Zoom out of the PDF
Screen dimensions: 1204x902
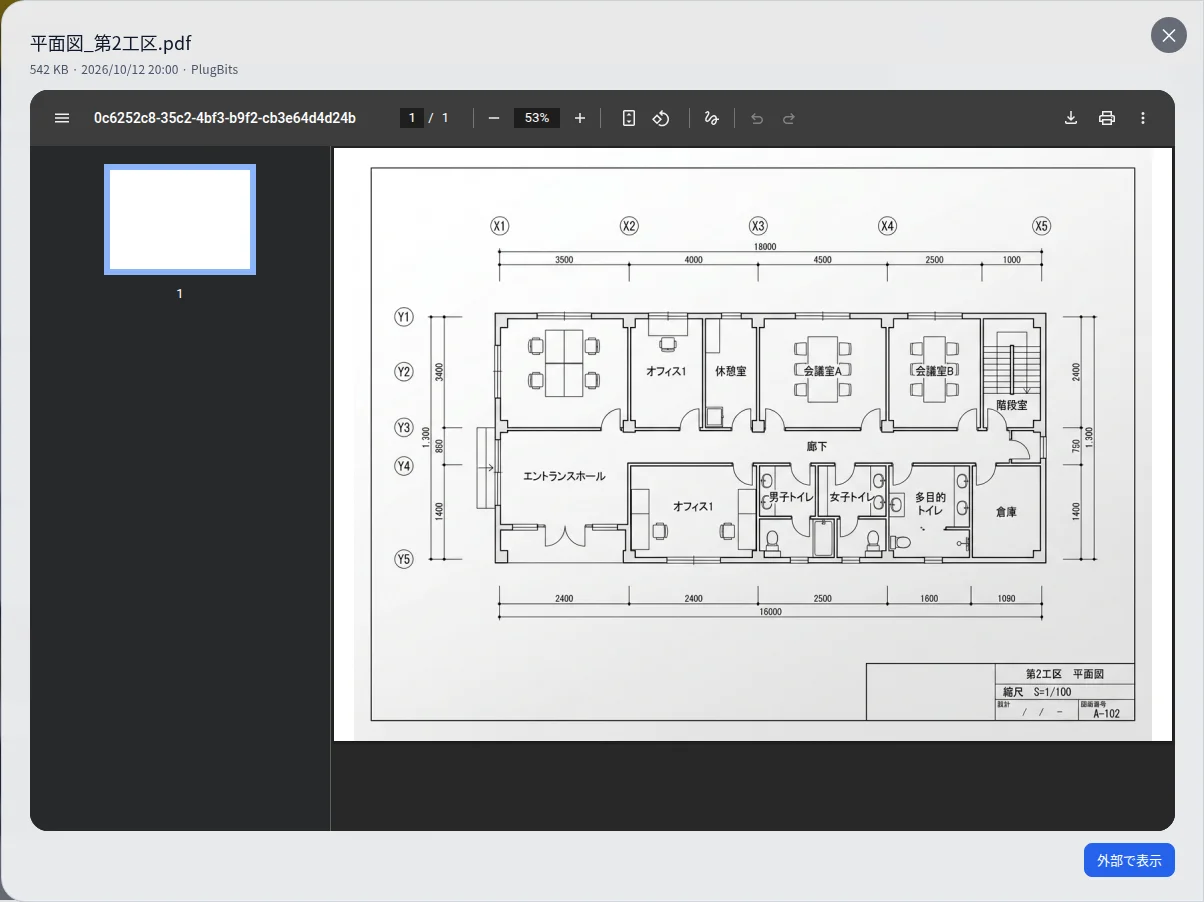coord(494,118)
